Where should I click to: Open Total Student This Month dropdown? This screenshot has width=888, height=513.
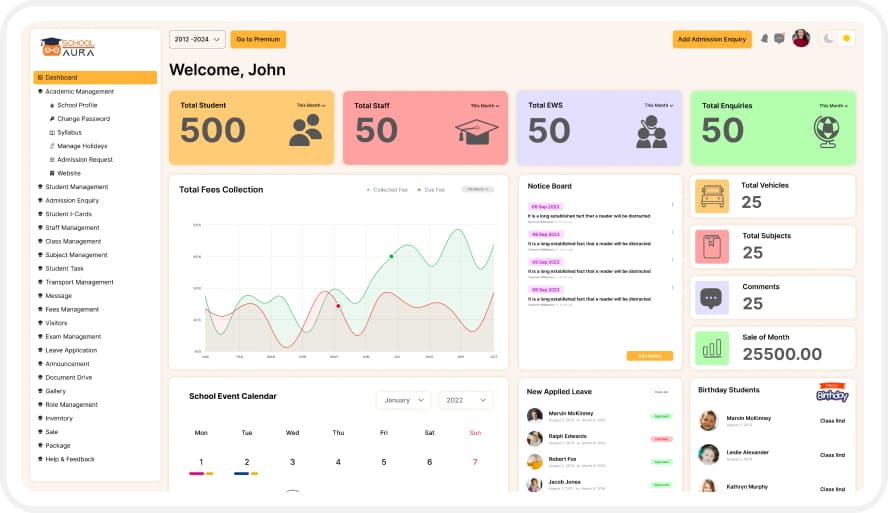point(311,105)
